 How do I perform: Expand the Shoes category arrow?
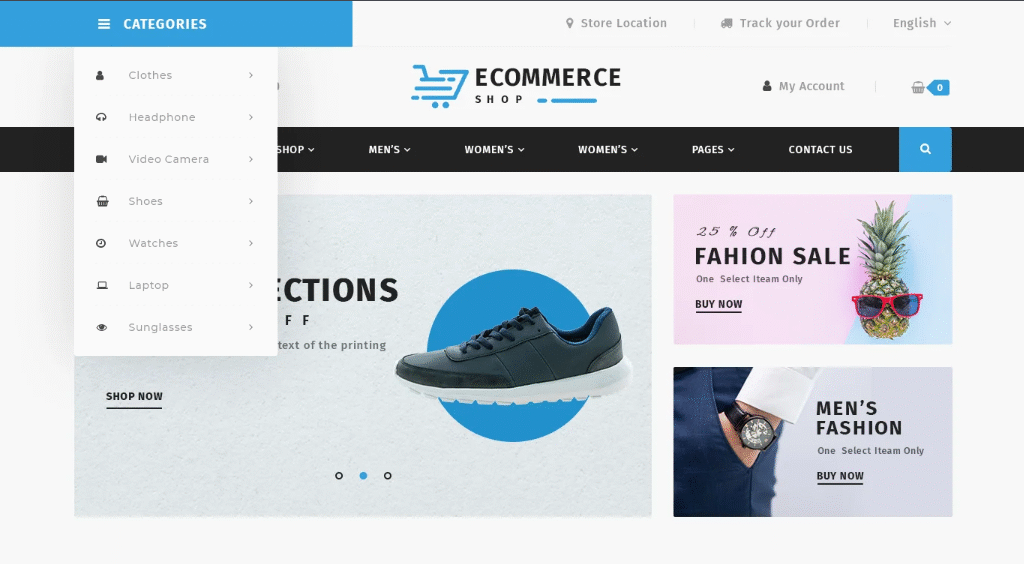tap(251, 202)
